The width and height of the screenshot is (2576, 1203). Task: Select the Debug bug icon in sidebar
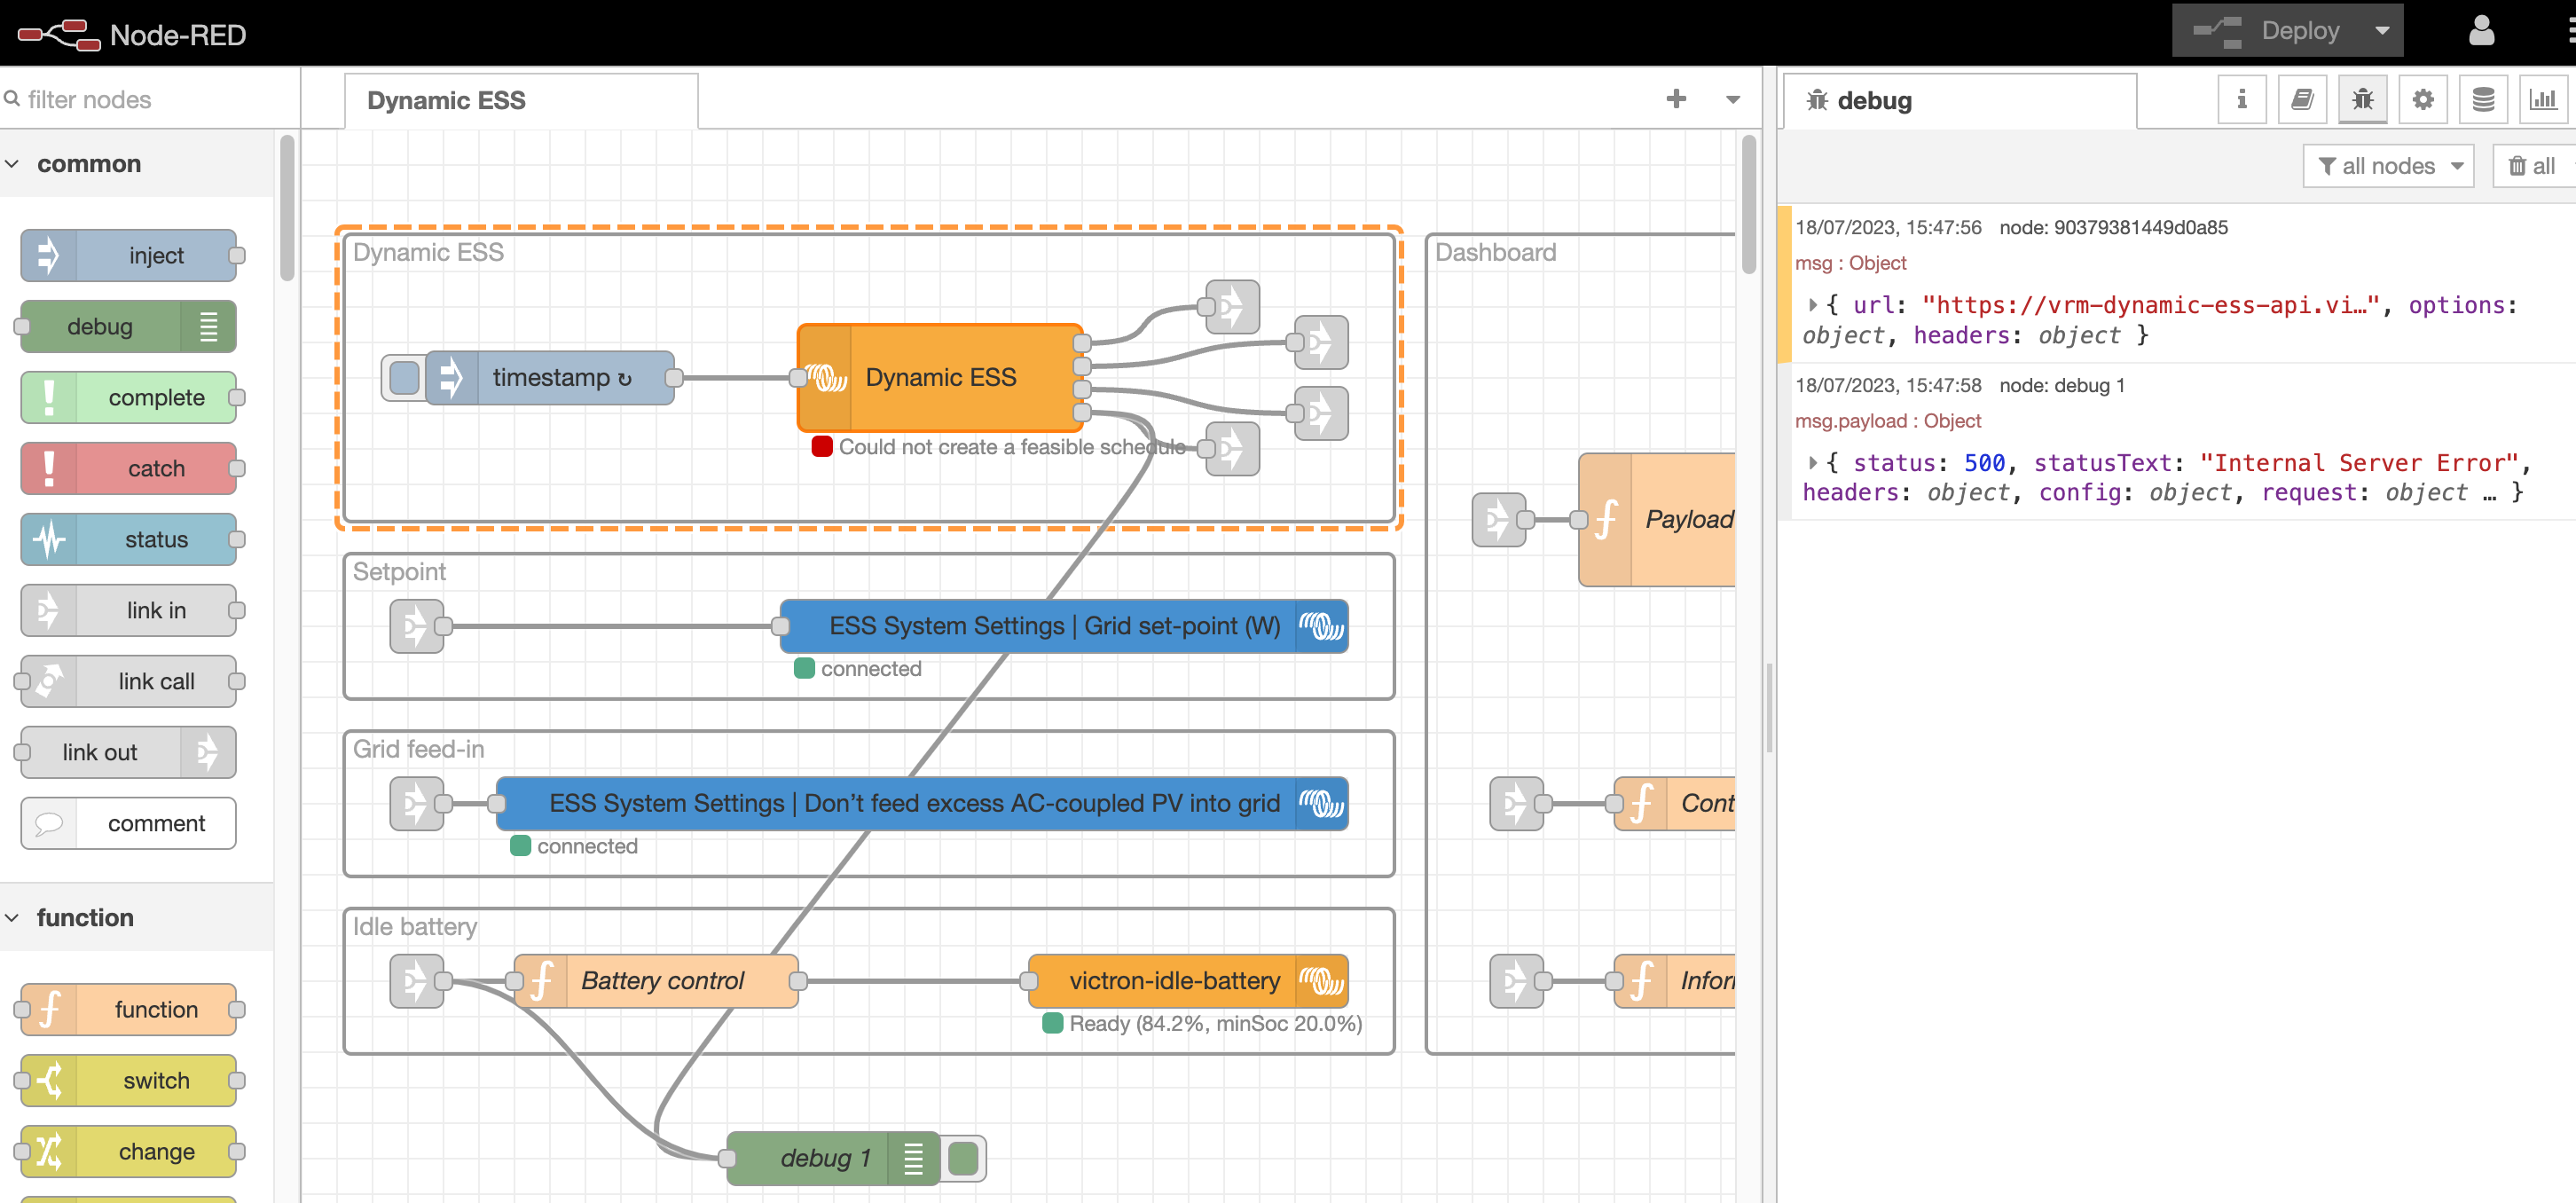2362,99
